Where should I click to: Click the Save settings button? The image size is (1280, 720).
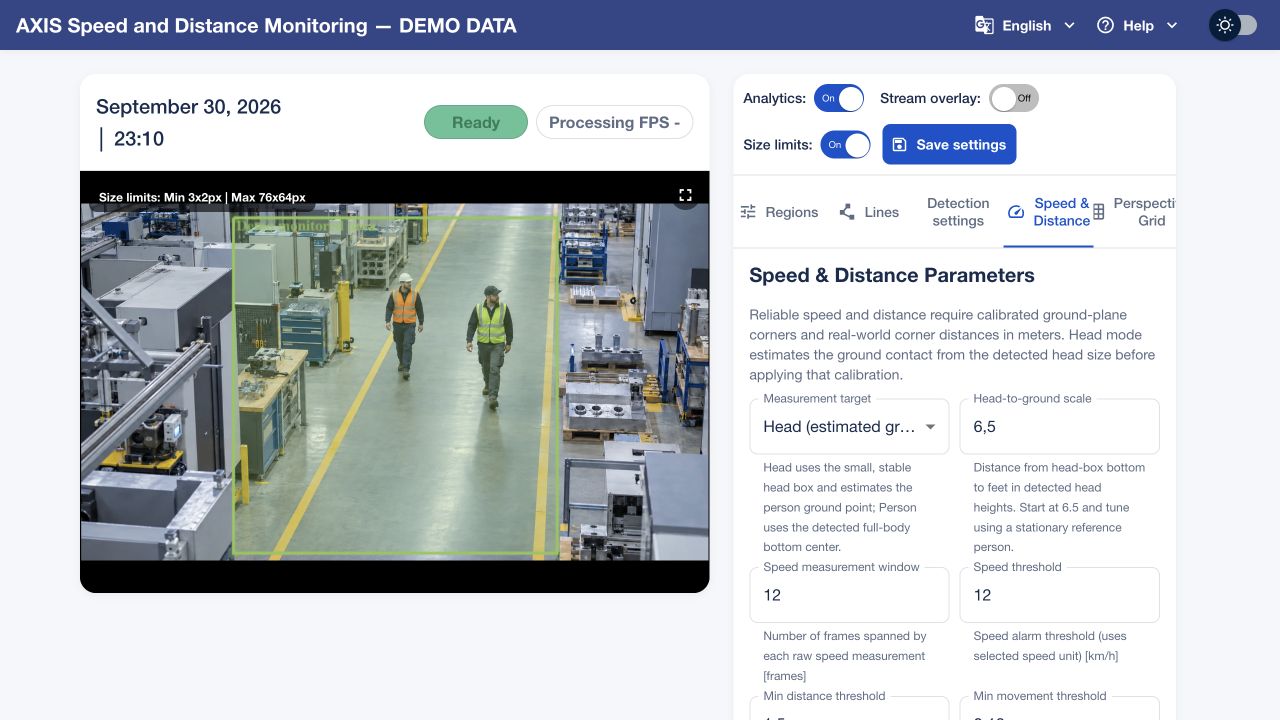tap(949, 144)
